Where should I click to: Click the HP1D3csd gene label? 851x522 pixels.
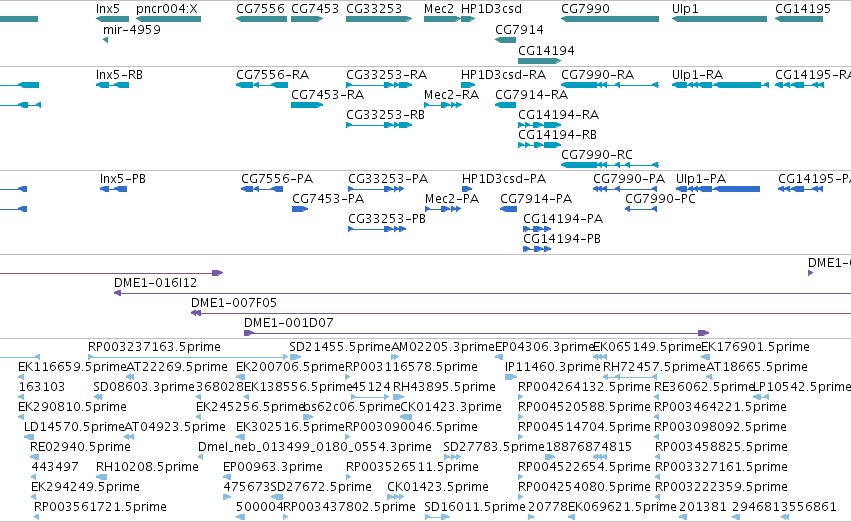coord(491,9)
